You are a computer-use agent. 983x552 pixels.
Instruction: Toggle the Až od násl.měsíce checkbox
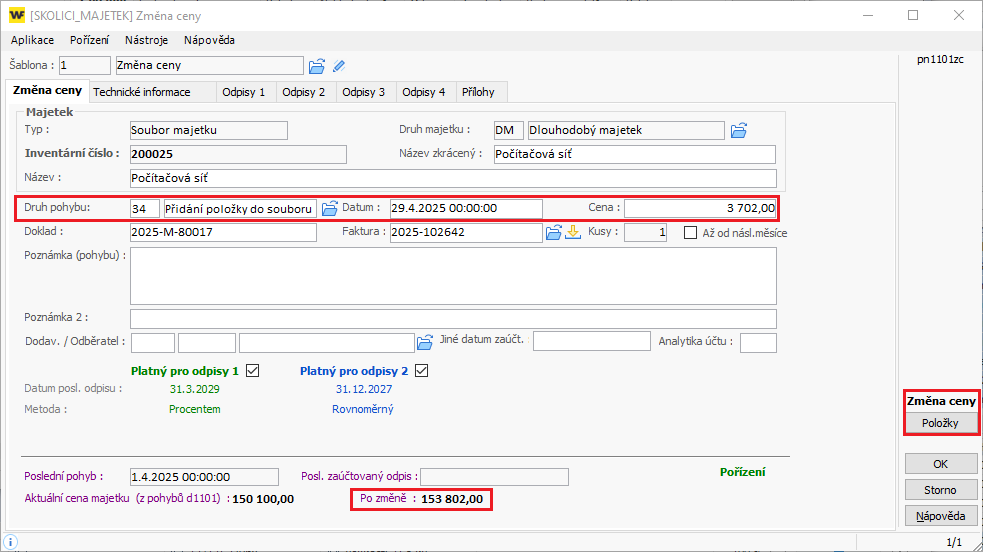[x=690, y=232]
